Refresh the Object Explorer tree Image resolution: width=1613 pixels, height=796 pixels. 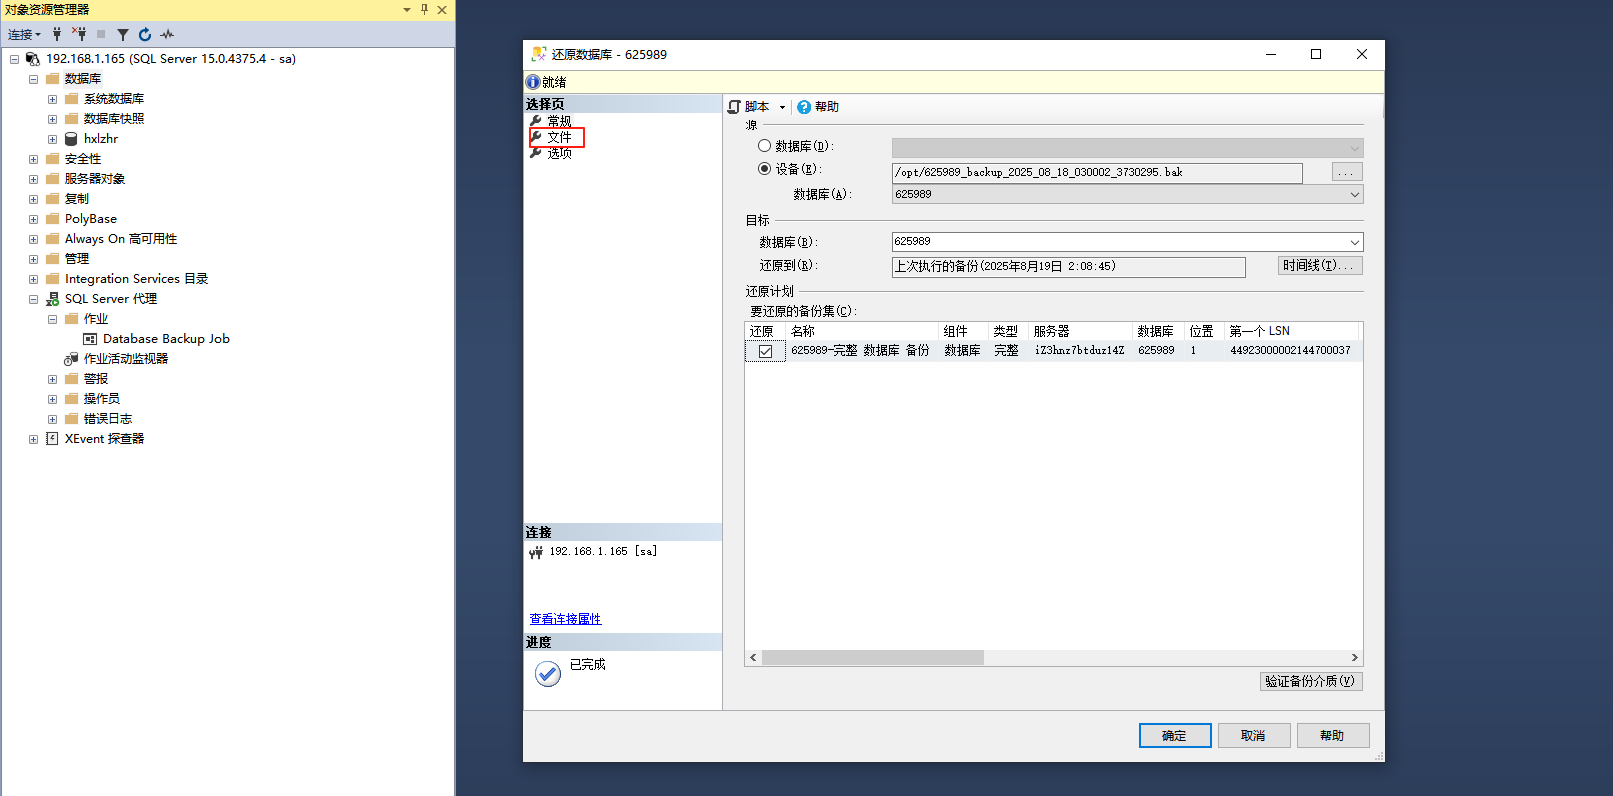(x=145, y=34)
